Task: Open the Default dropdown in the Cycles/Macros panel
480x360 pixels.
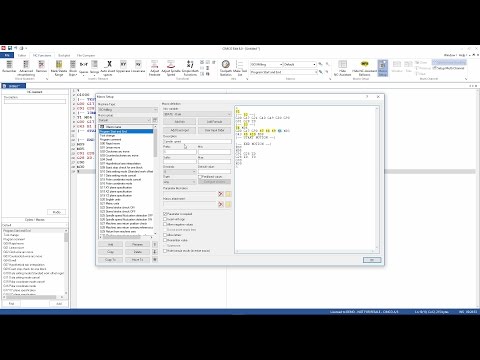Action: point(35,225)
